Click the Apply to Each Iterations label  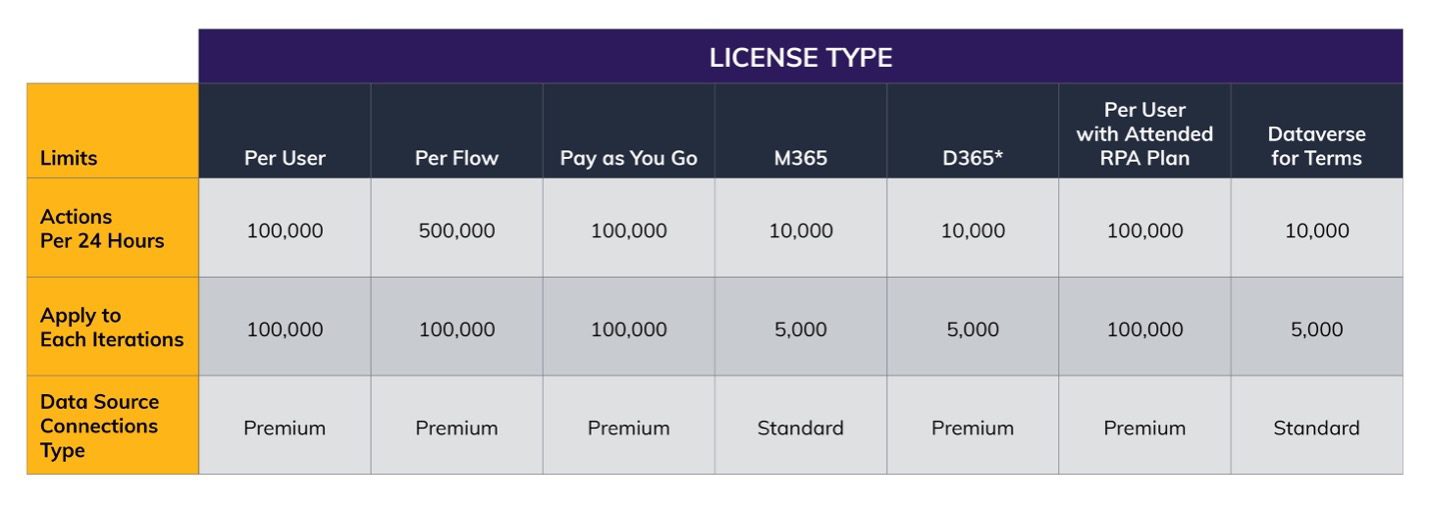112,327
